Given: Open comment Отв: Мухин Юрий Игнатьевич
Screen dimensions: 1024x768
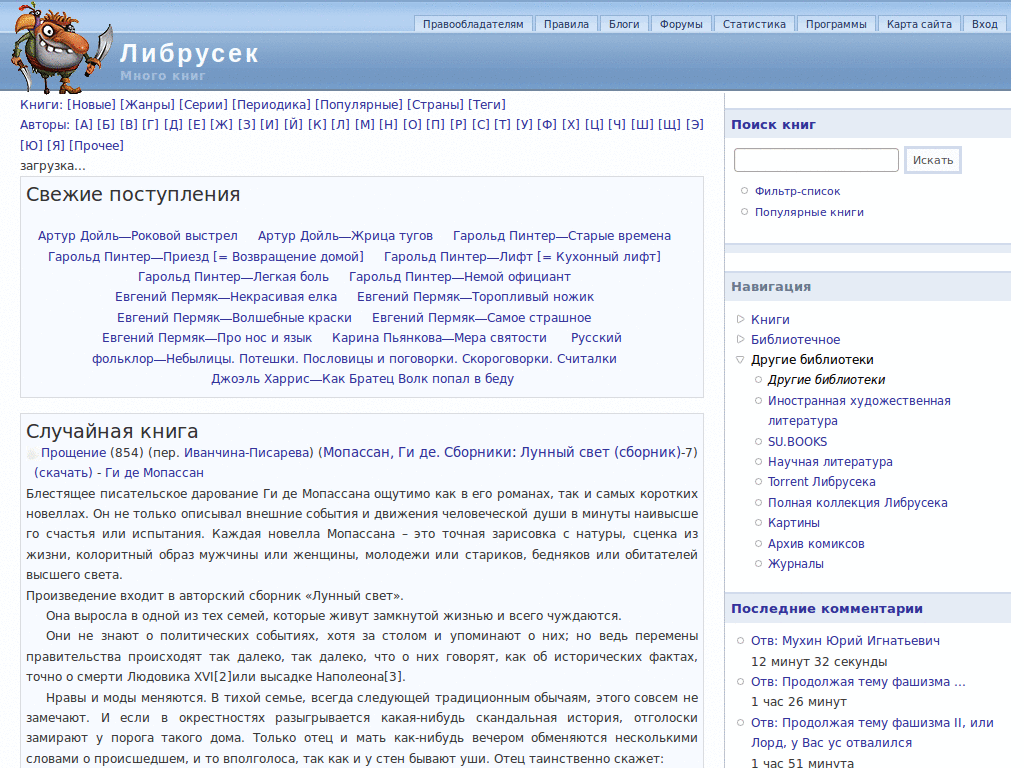Looking at the screenshot, I should point(845,641).
